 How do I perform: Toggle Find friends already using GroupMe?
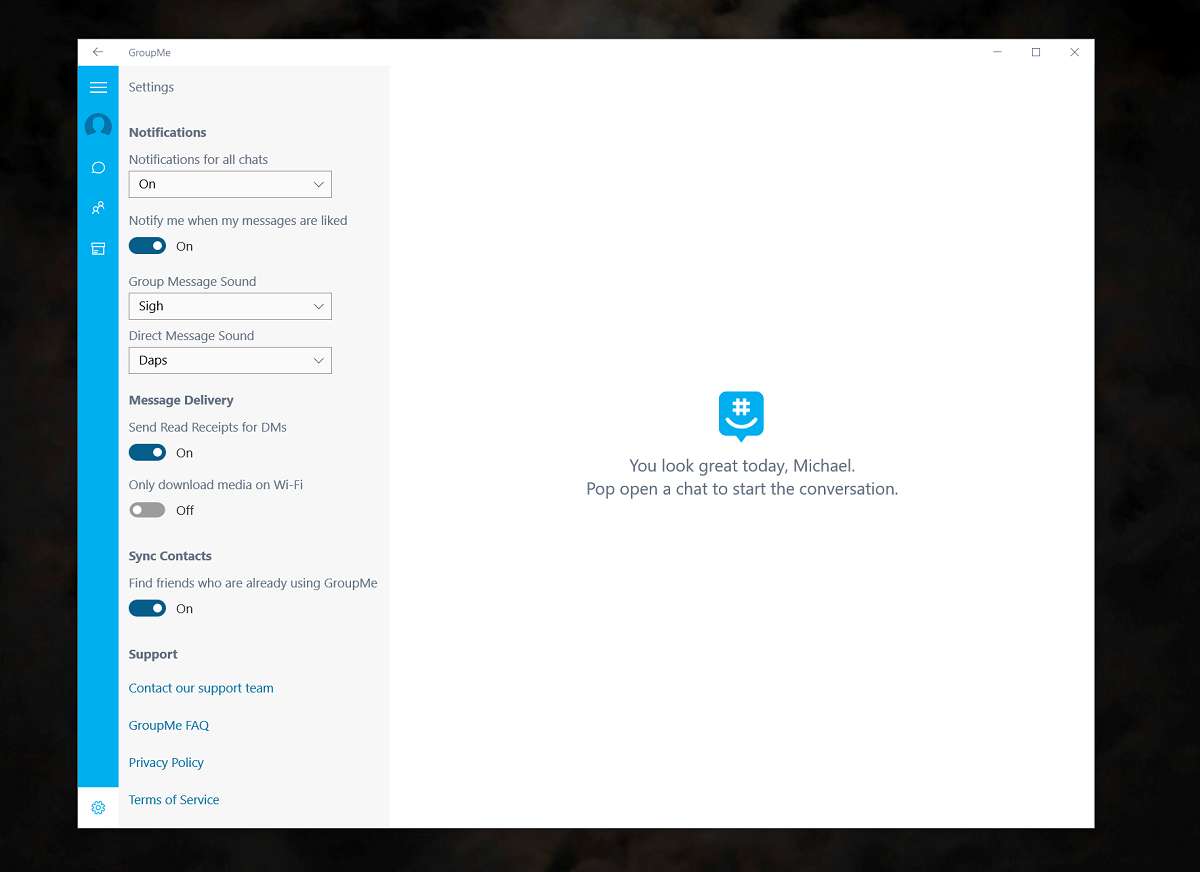[x=147, y=609]
